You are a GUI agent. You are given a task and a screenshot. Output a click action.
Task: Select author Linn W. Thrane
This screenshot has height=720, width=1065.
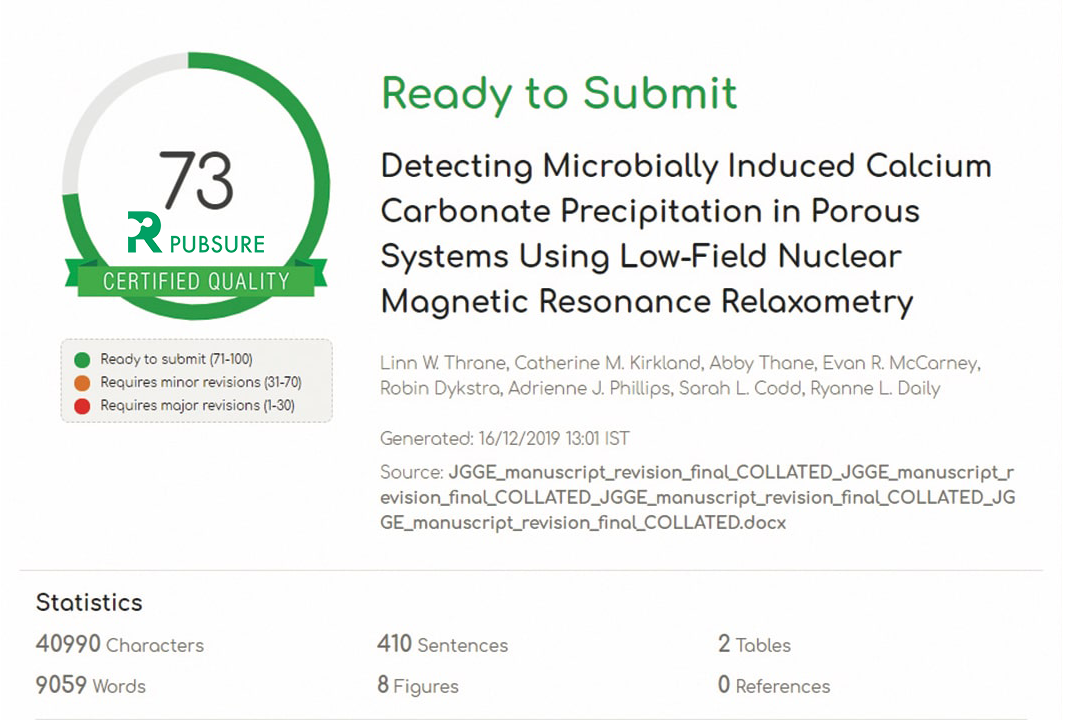(443, 363)
